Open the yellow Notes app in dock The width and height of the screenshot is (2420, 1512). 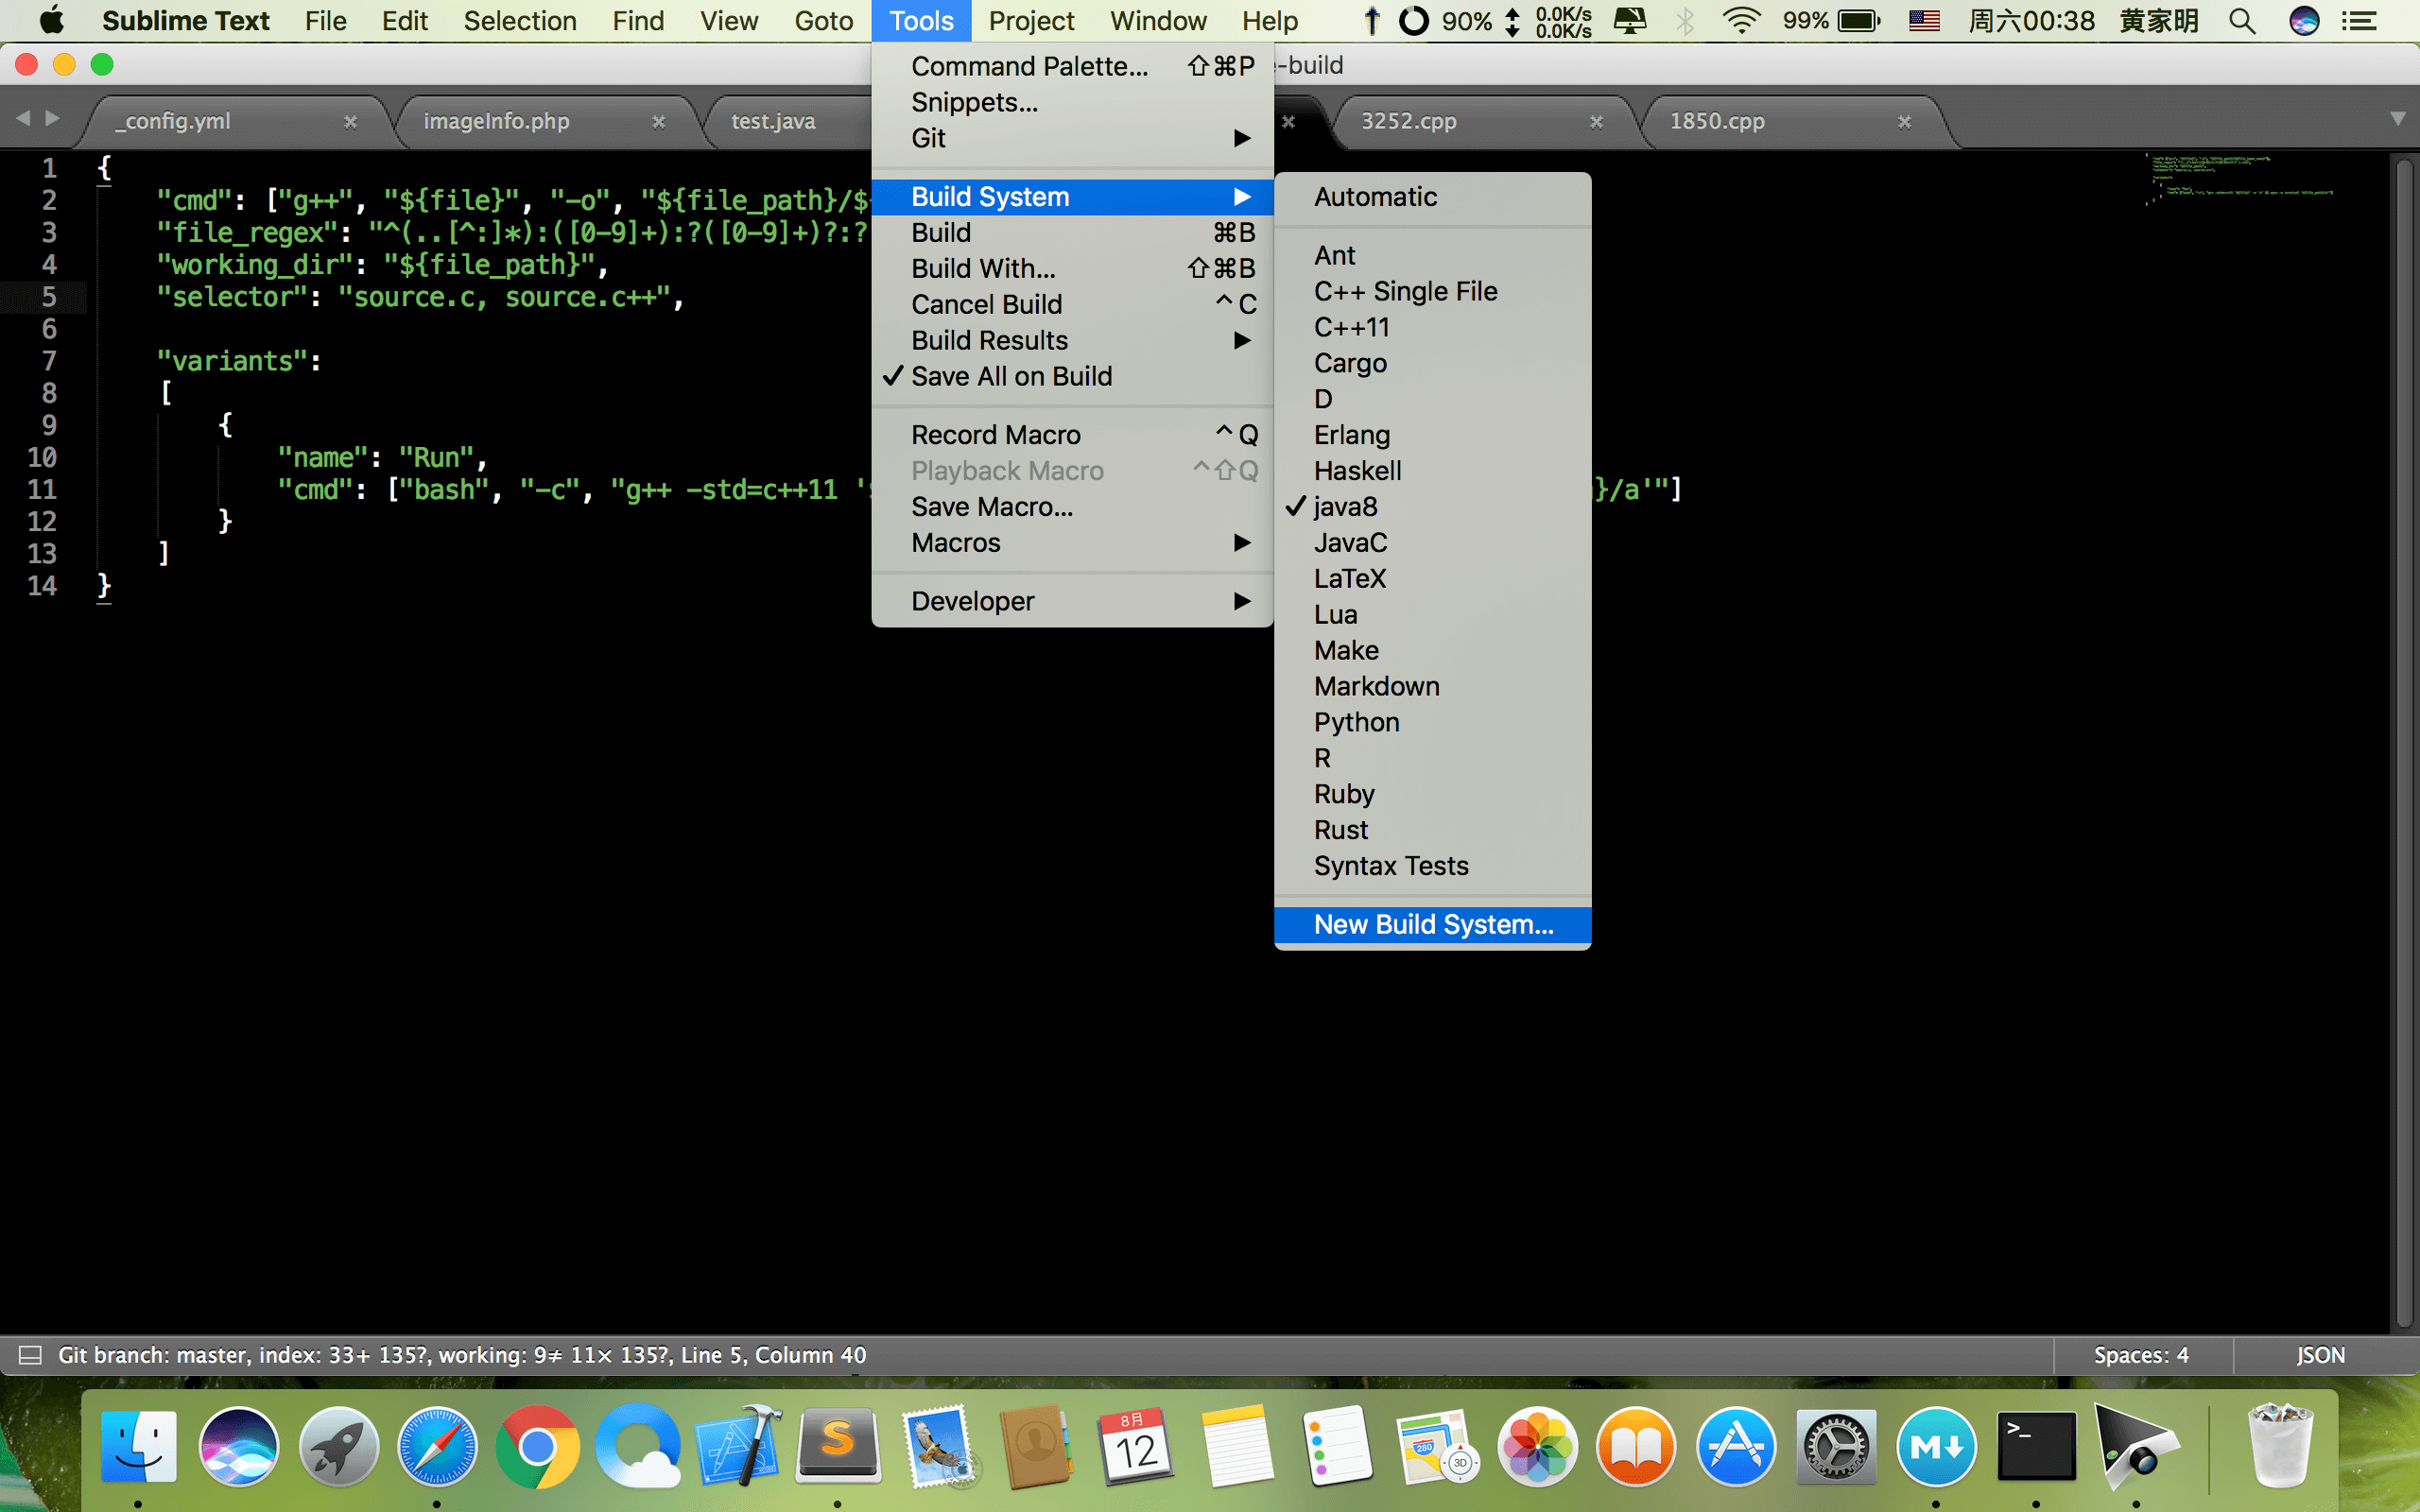click(1237, 1446)
